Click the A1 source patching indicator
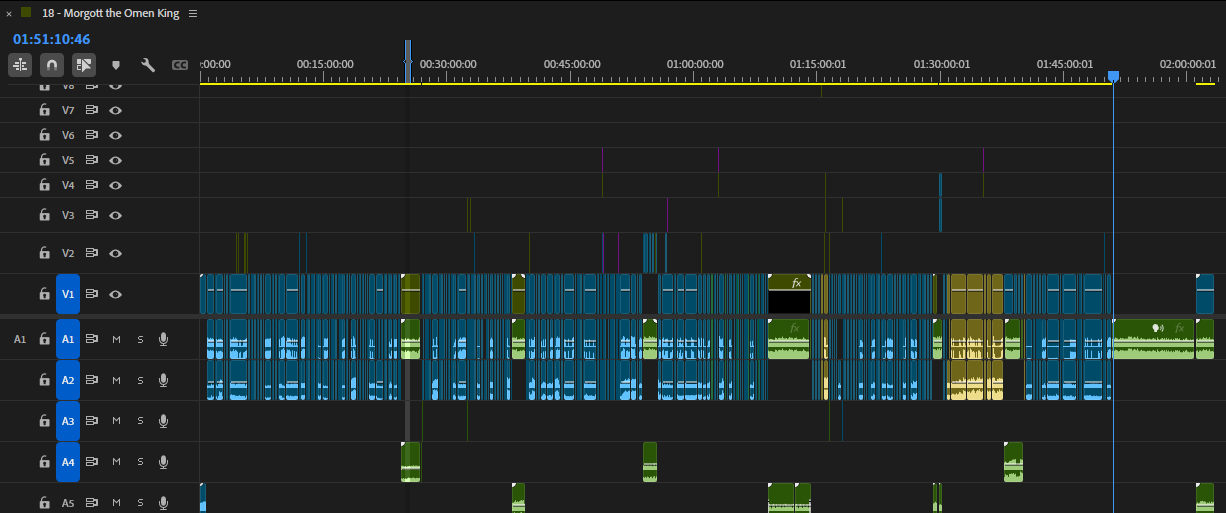Screen dimensions: 1226x513 tap(20, 339)
